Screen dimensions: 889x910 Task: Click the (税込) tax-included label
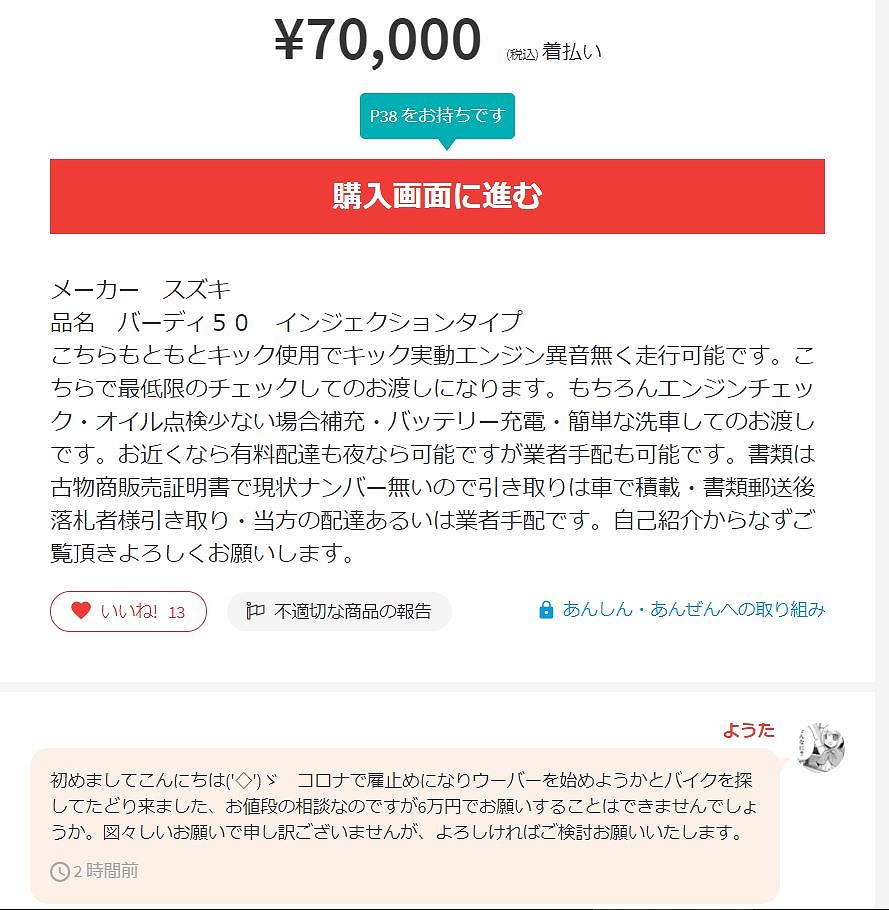(522, 54)
